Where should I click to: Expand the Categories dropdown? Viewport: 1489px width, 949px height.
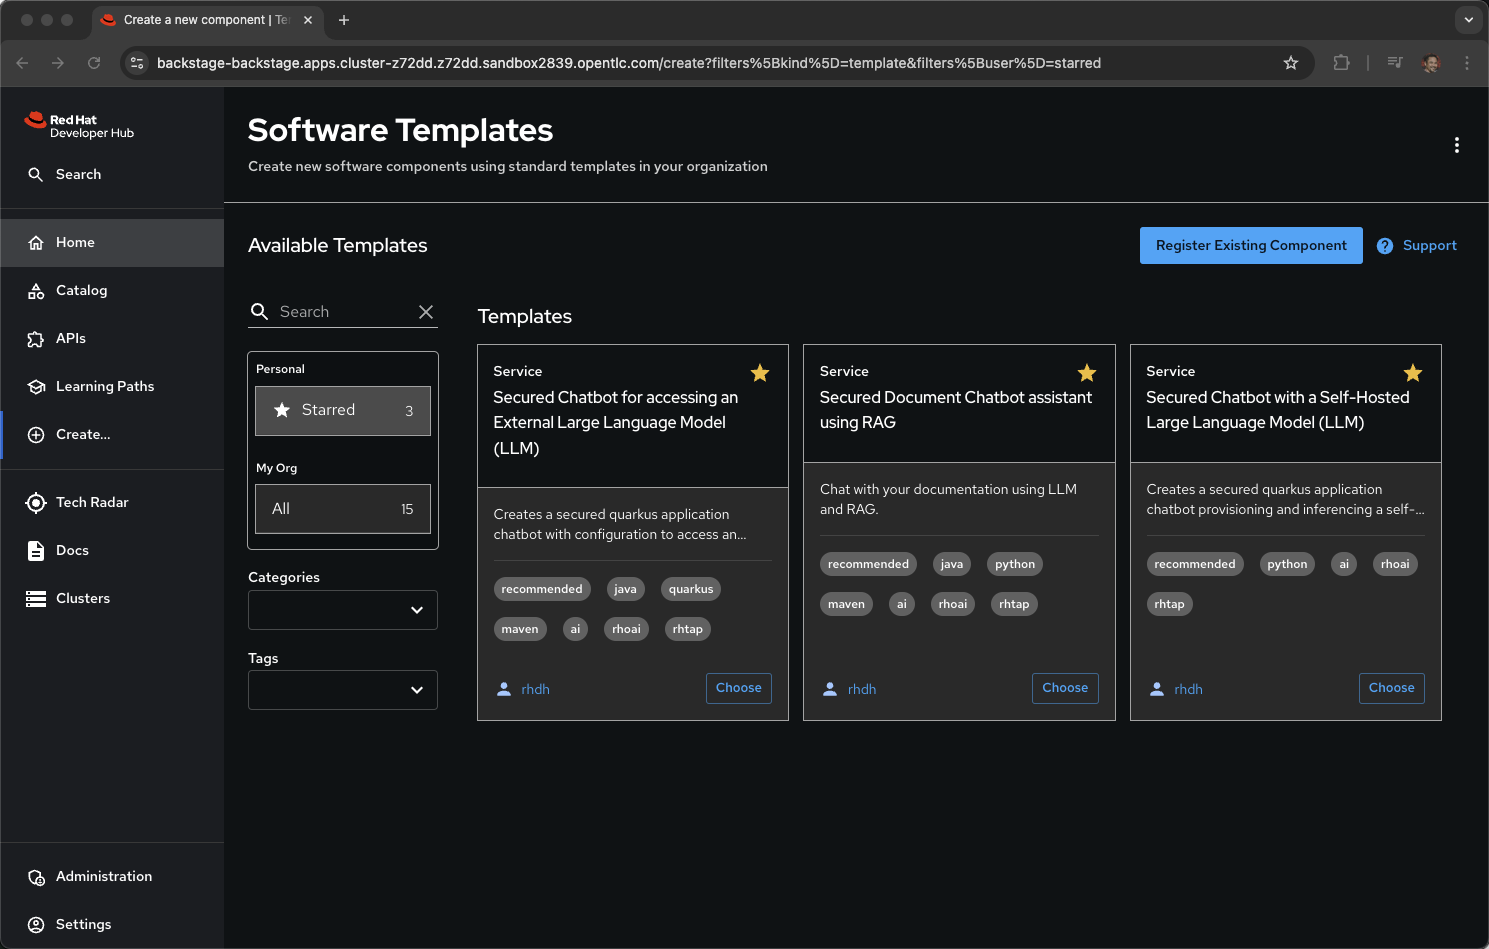point(343,610)
